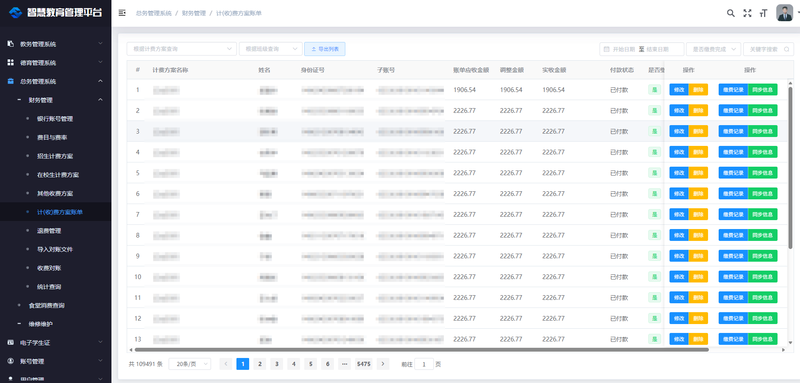This screenshot has width=800, height=383.
Task: Click 缴费记录 button in row 9
Action: pyautogui.click(x=733, y=256)
